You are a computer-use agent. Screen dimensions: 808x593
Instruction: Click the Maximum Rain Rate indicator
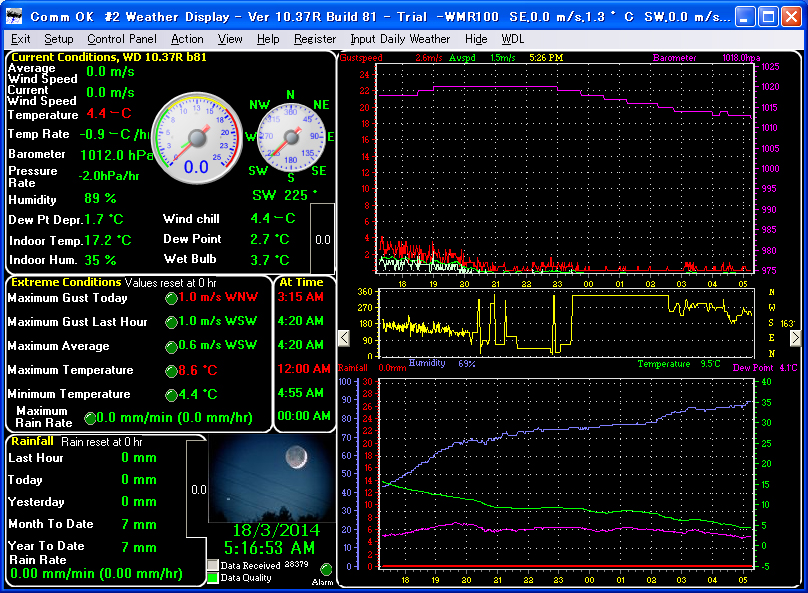(x=90, y=418)
